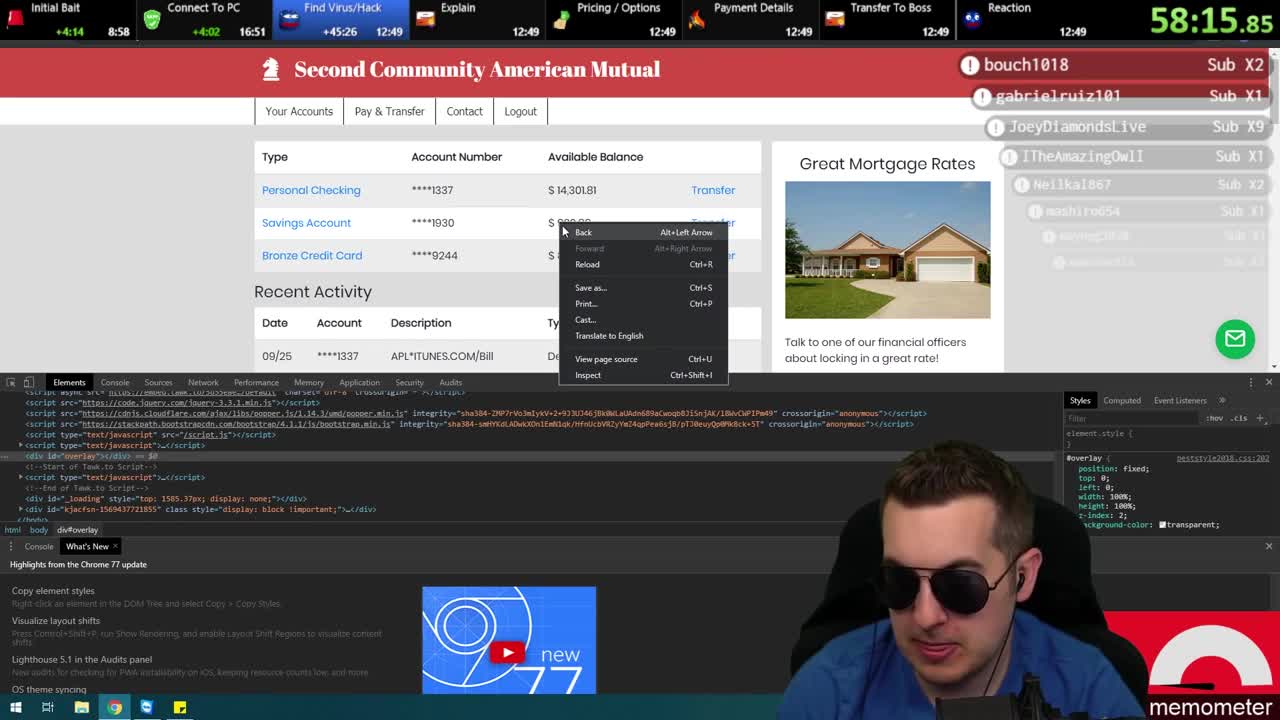Screen dimensions: 1280x720
Task: Toggle the :hov element state option
Action: (1214, 418)
